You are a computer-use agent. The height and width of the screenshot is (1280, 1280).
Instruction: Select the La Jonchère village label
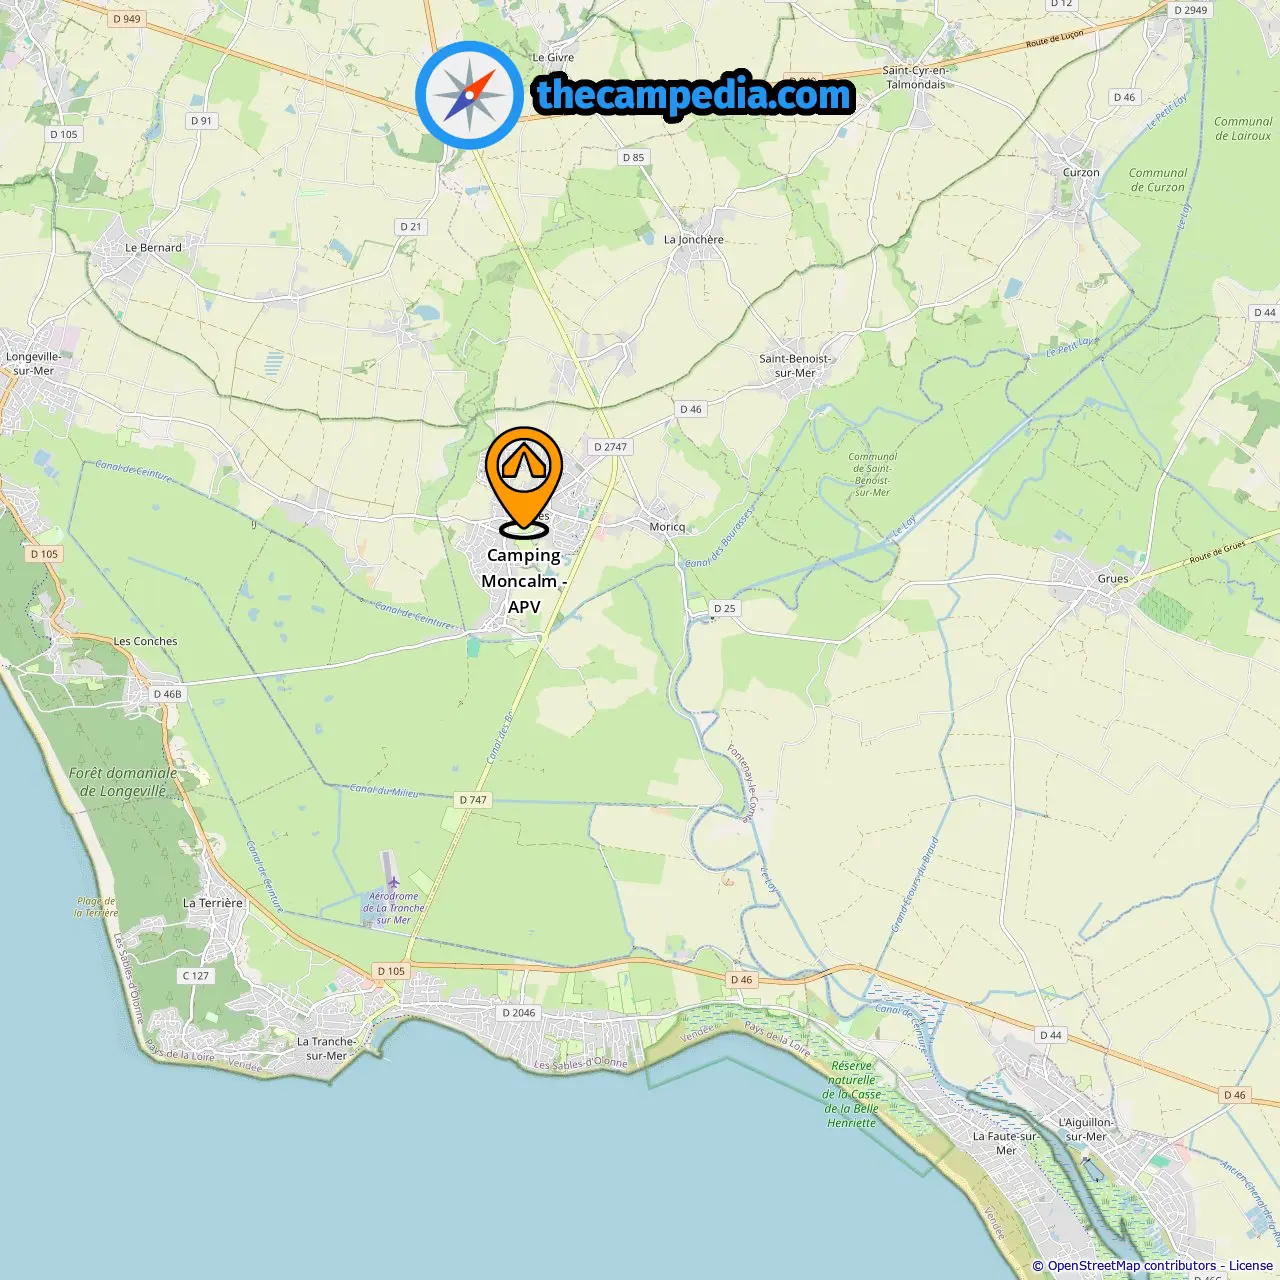pyautogui.click(x=694, y=240)
